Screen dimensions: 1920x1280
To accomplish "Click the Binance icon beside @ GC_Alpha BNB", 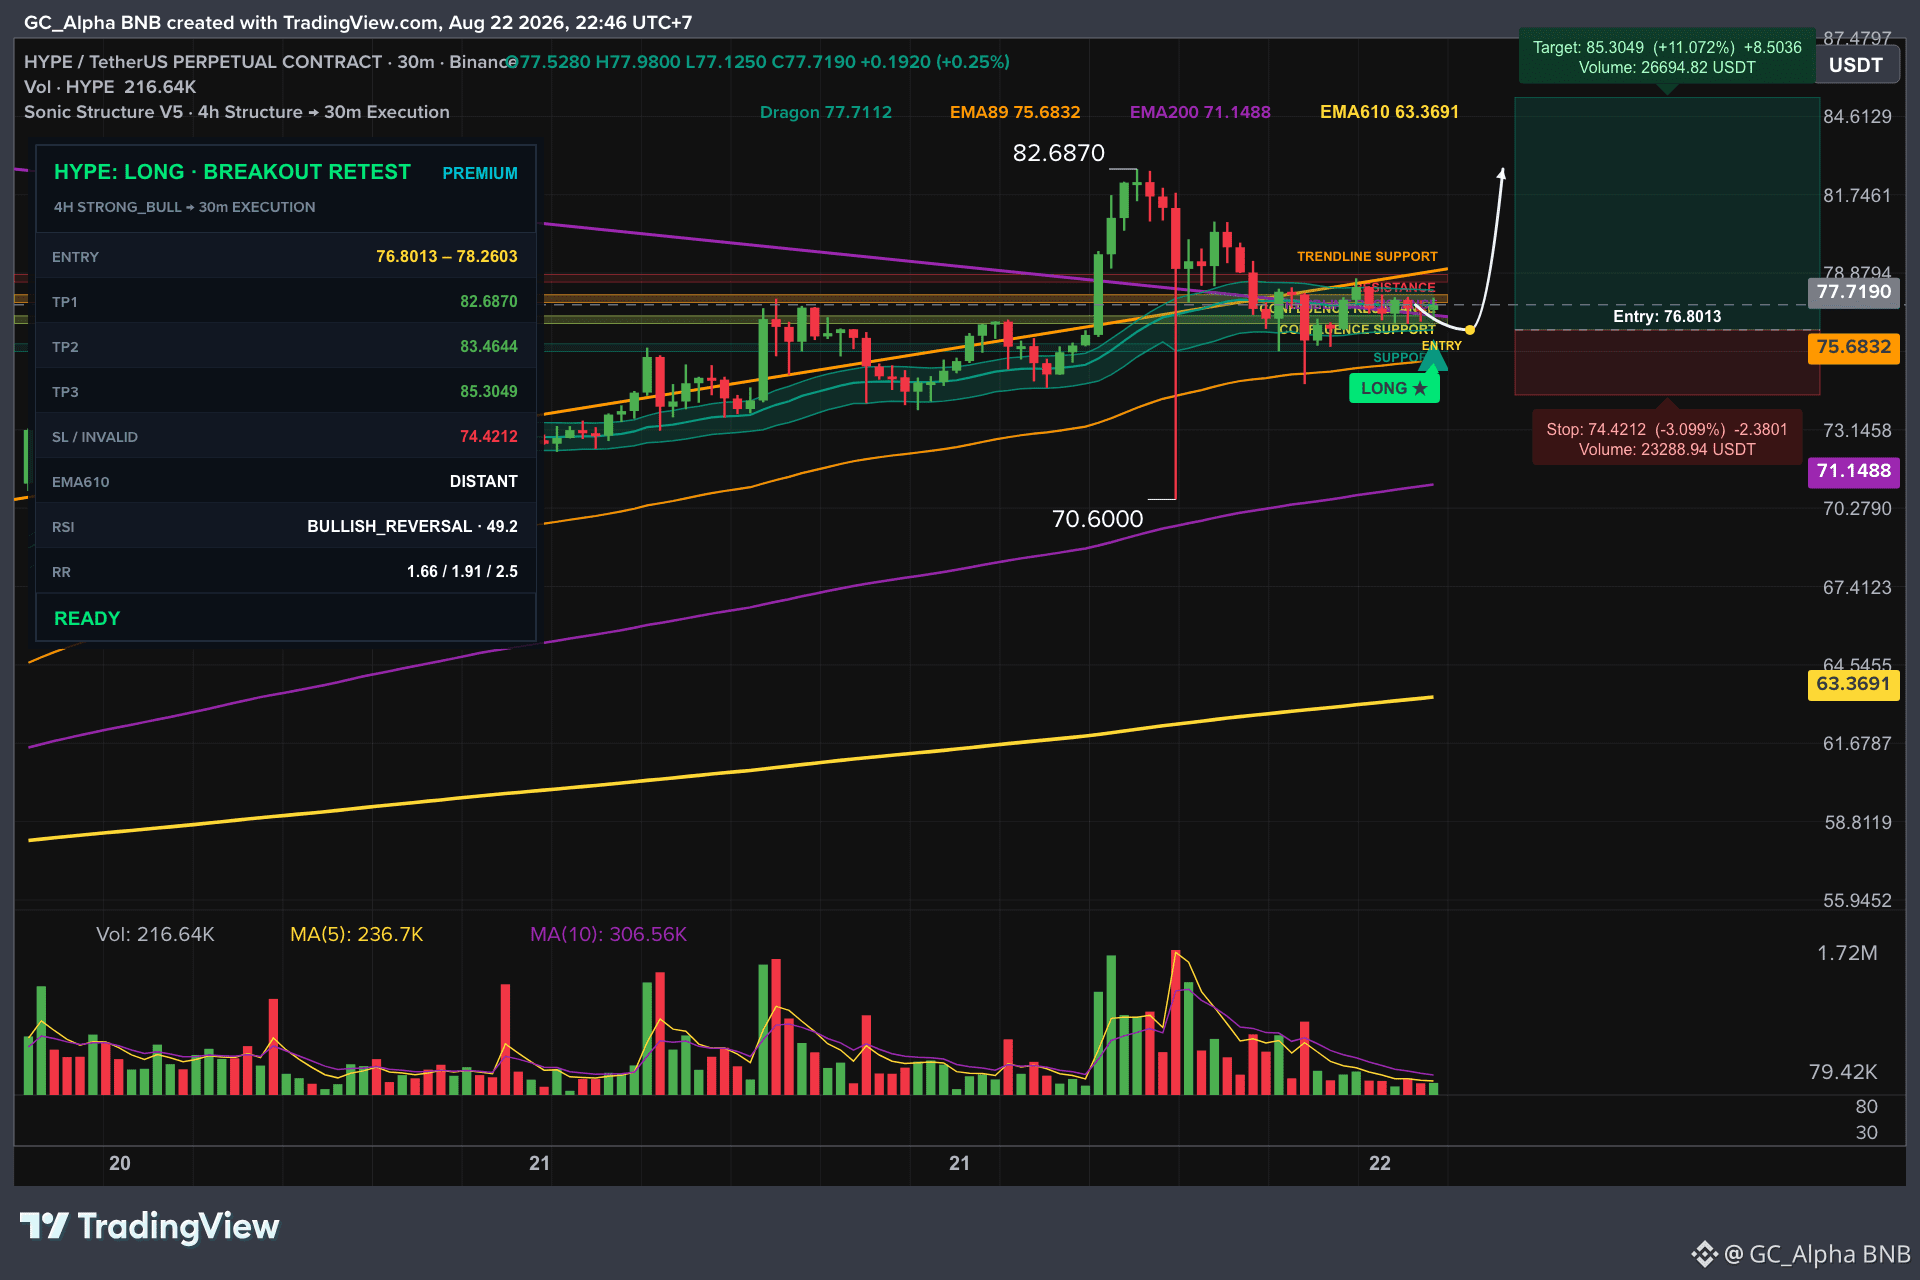I will point(1704,1254).
